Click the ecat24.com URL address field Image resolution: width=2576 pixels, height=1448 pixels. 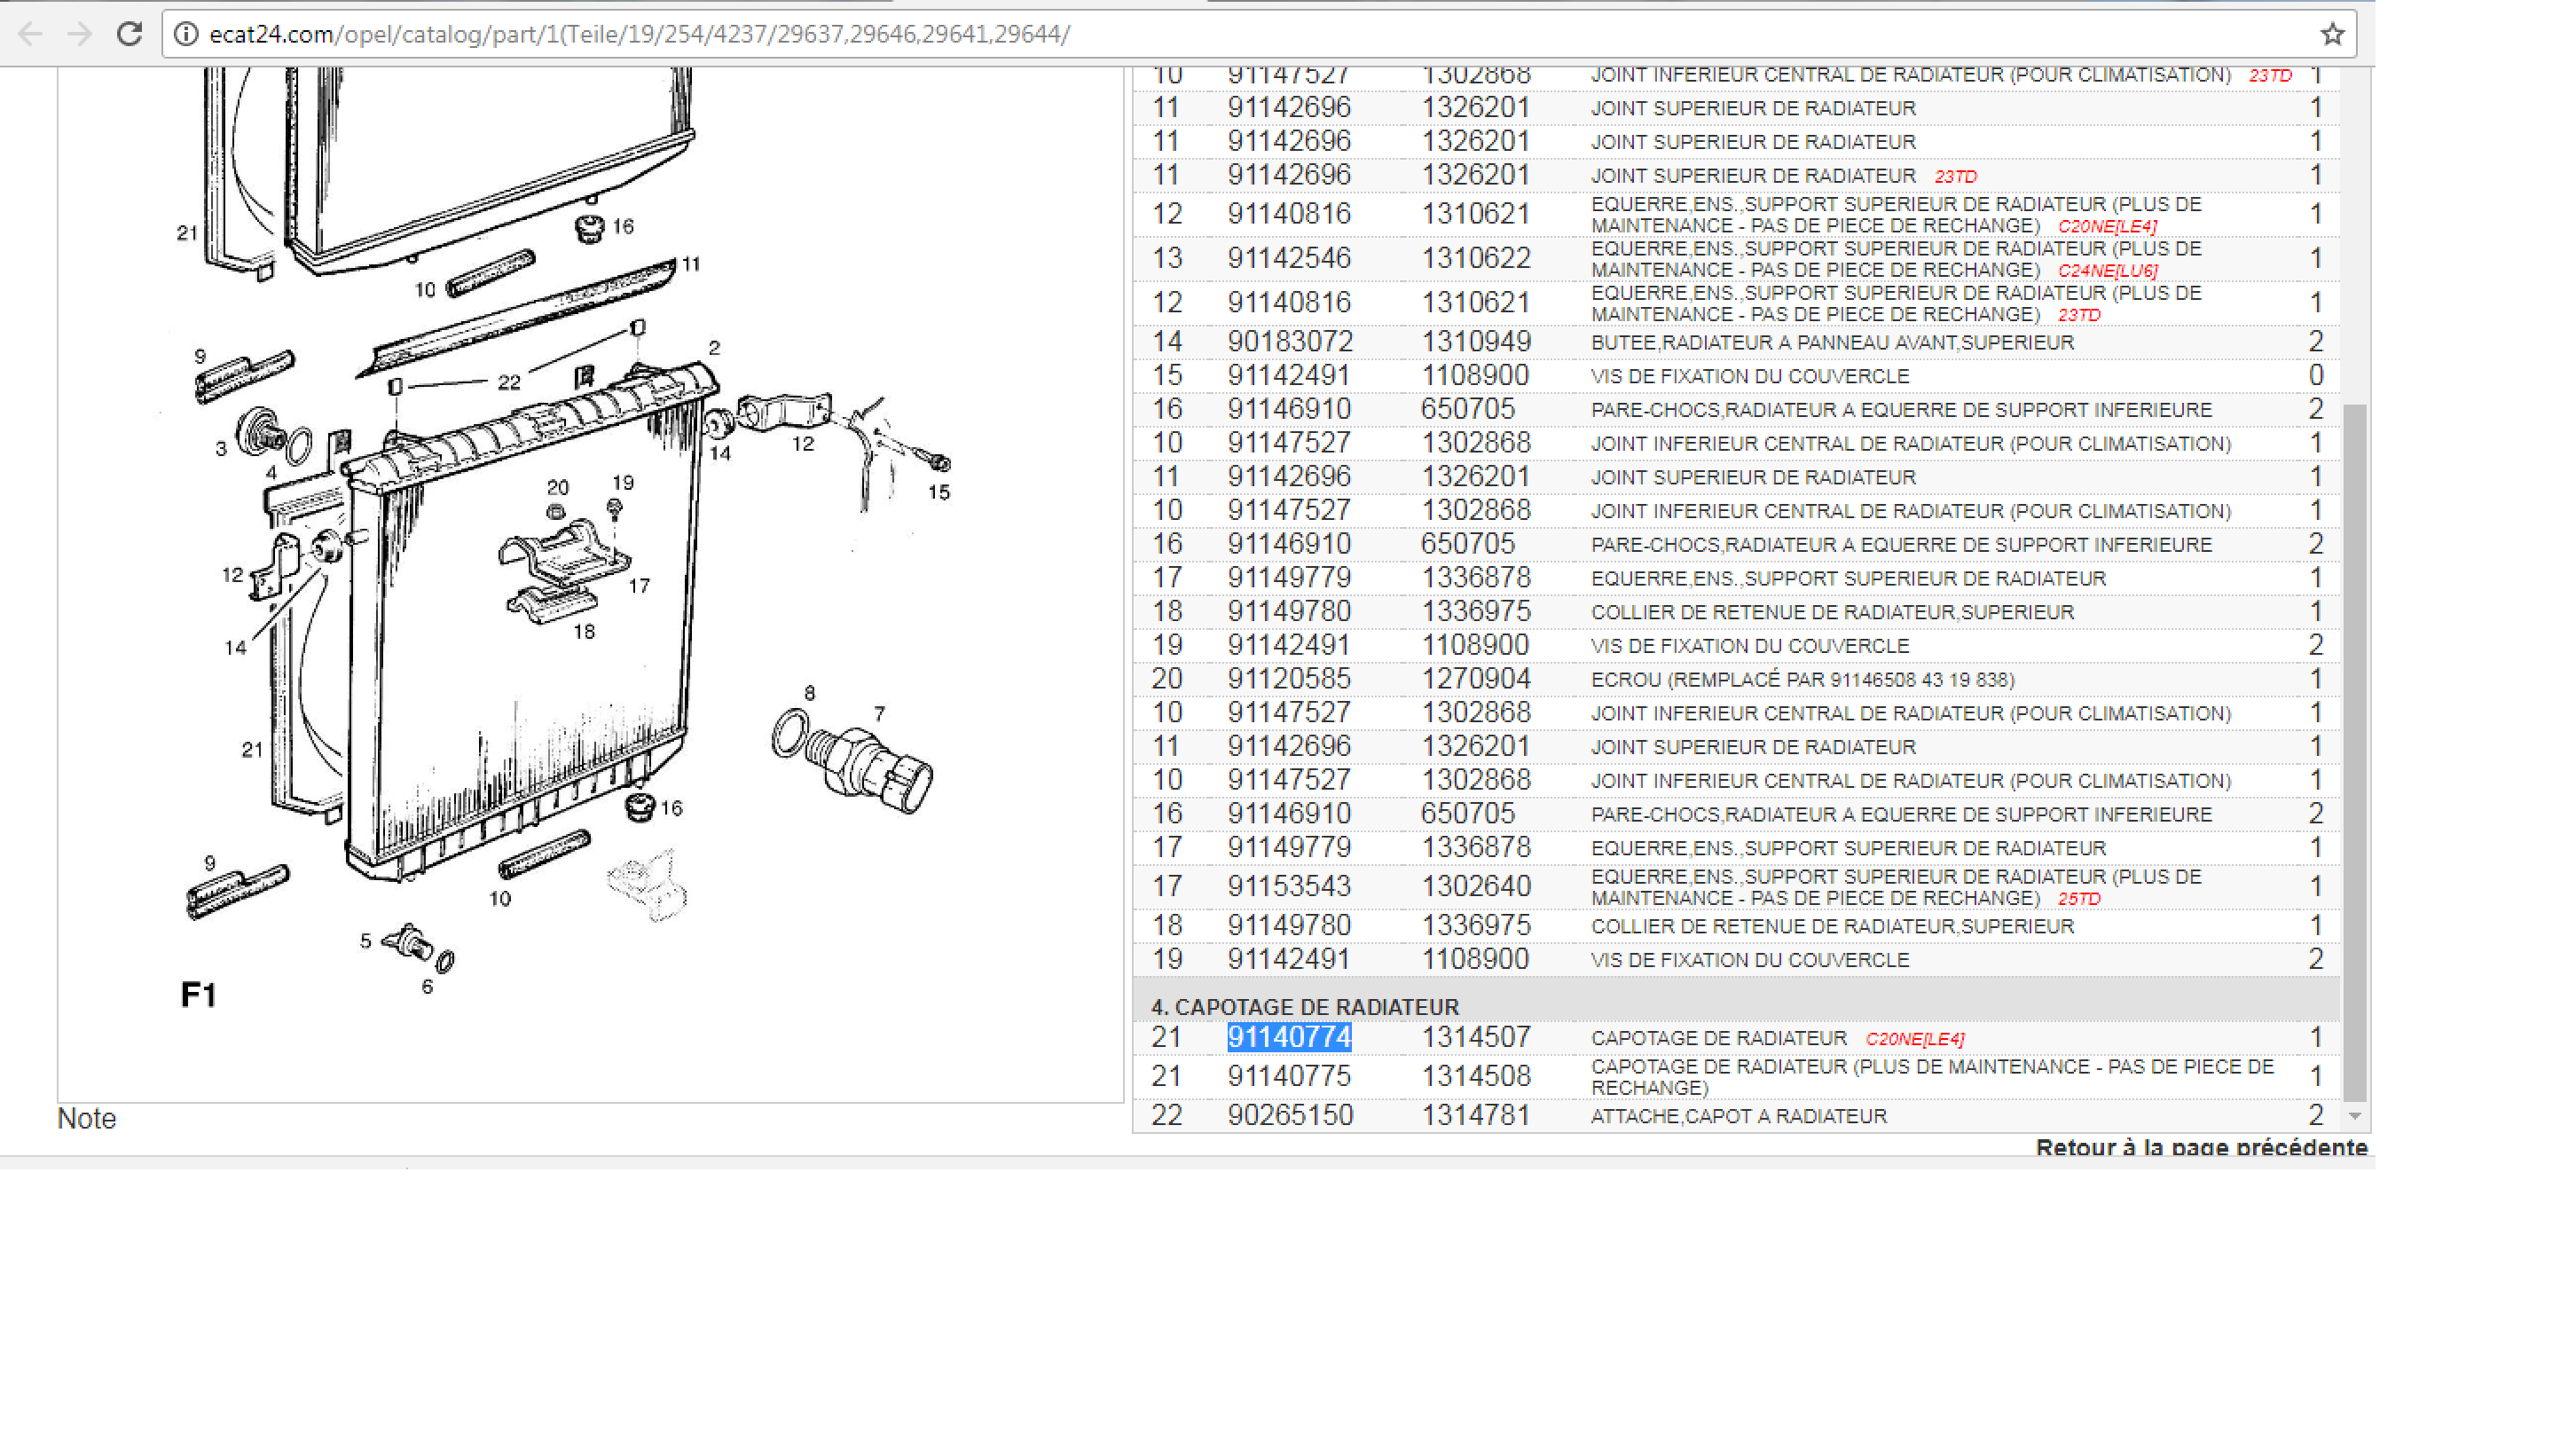(x=1259, y=34)
